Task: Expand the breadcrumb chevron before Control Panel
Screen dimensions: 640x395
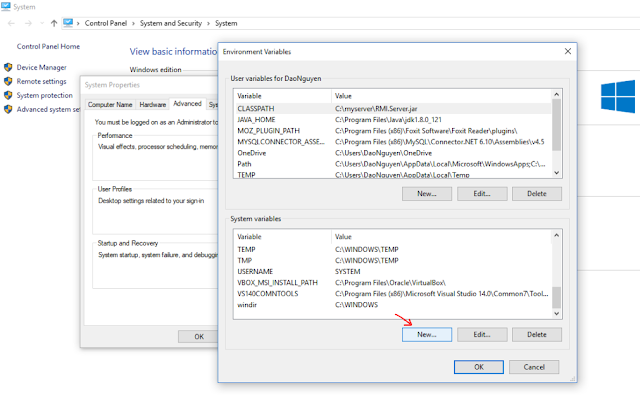Action: pyautogui.click(x=78, y=24)
